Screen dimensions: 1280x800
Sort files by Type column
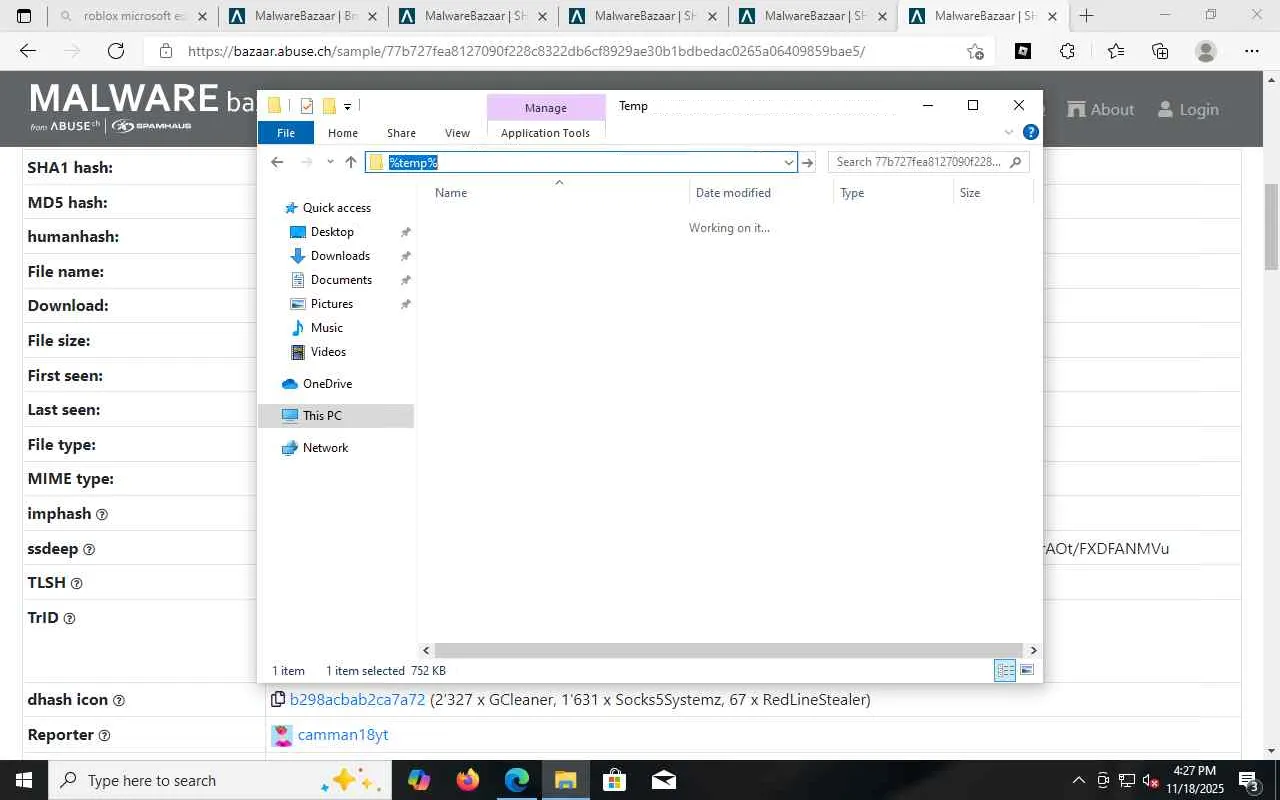pyautogui.click(x=893, y=193)
